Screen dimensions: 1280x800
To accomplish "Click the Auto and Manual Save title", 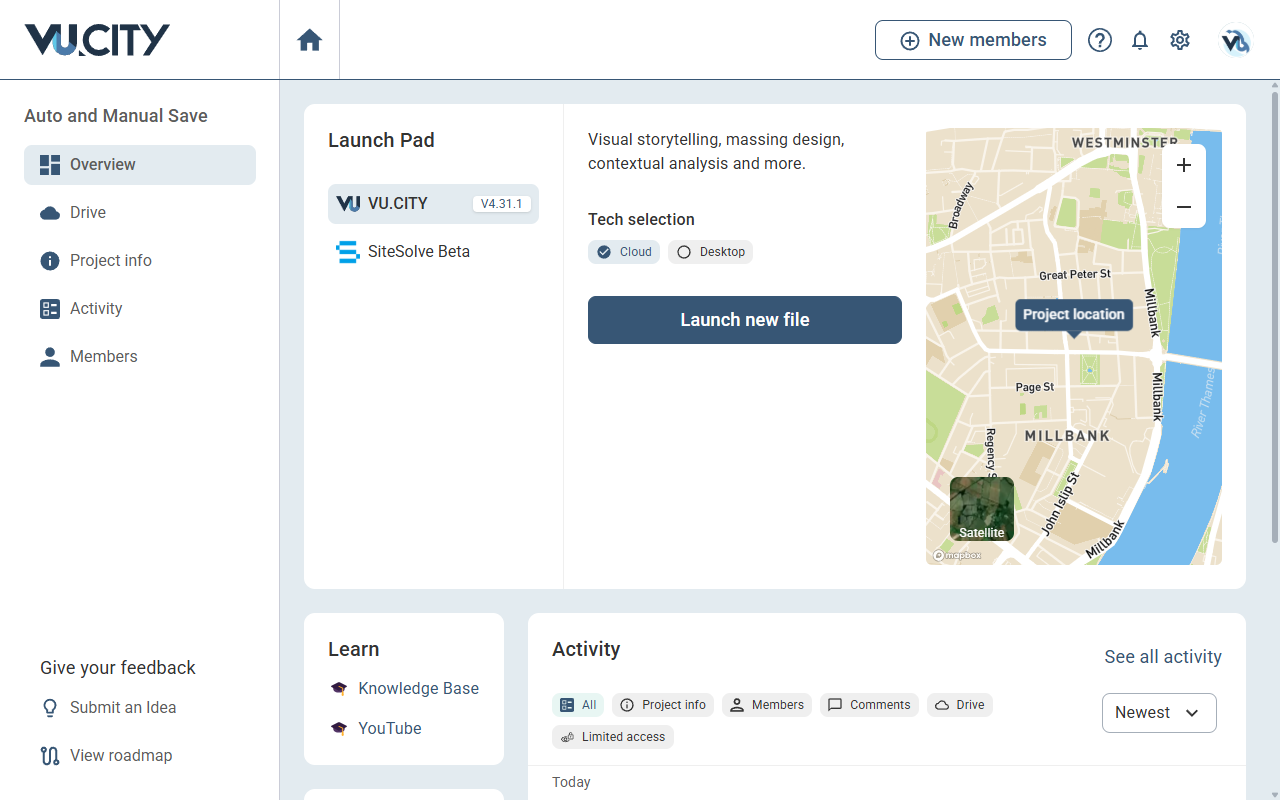I will pos(116,116).
